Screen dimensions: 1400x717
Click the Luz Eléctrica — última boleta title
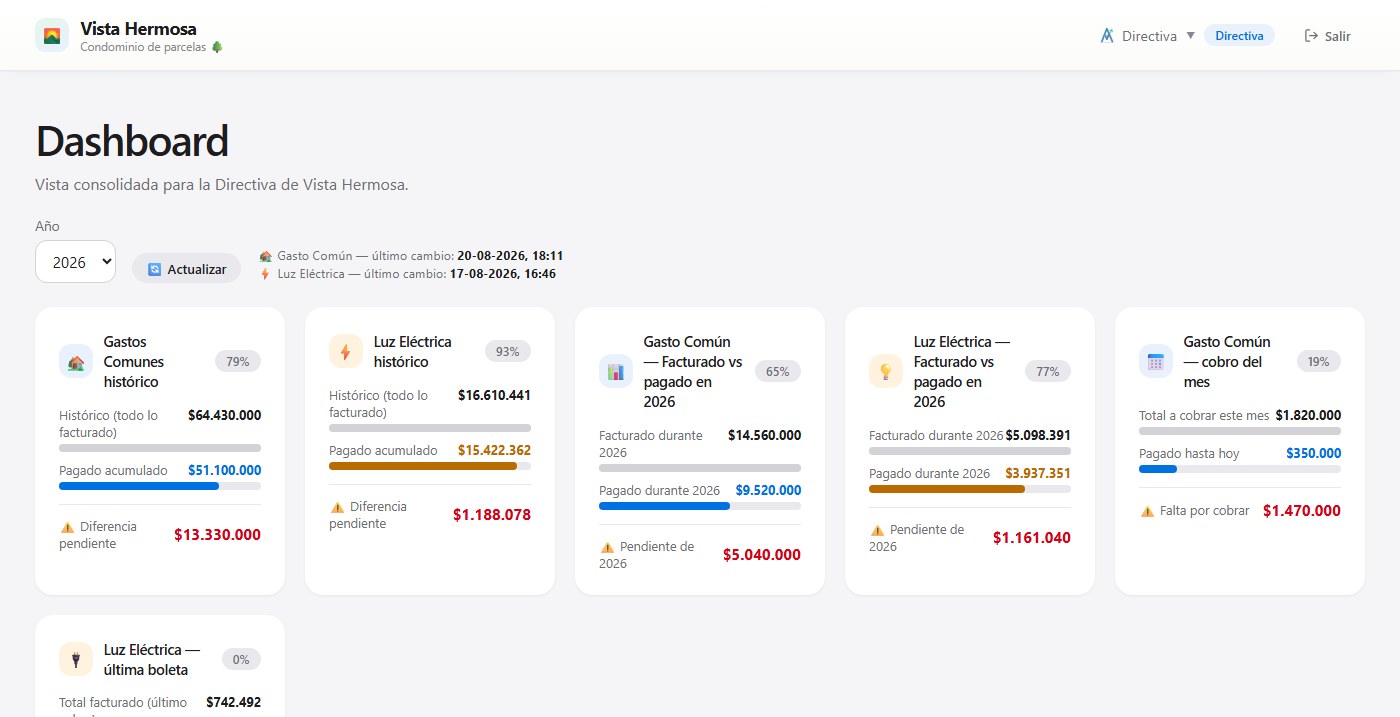[x=152, y=660]
